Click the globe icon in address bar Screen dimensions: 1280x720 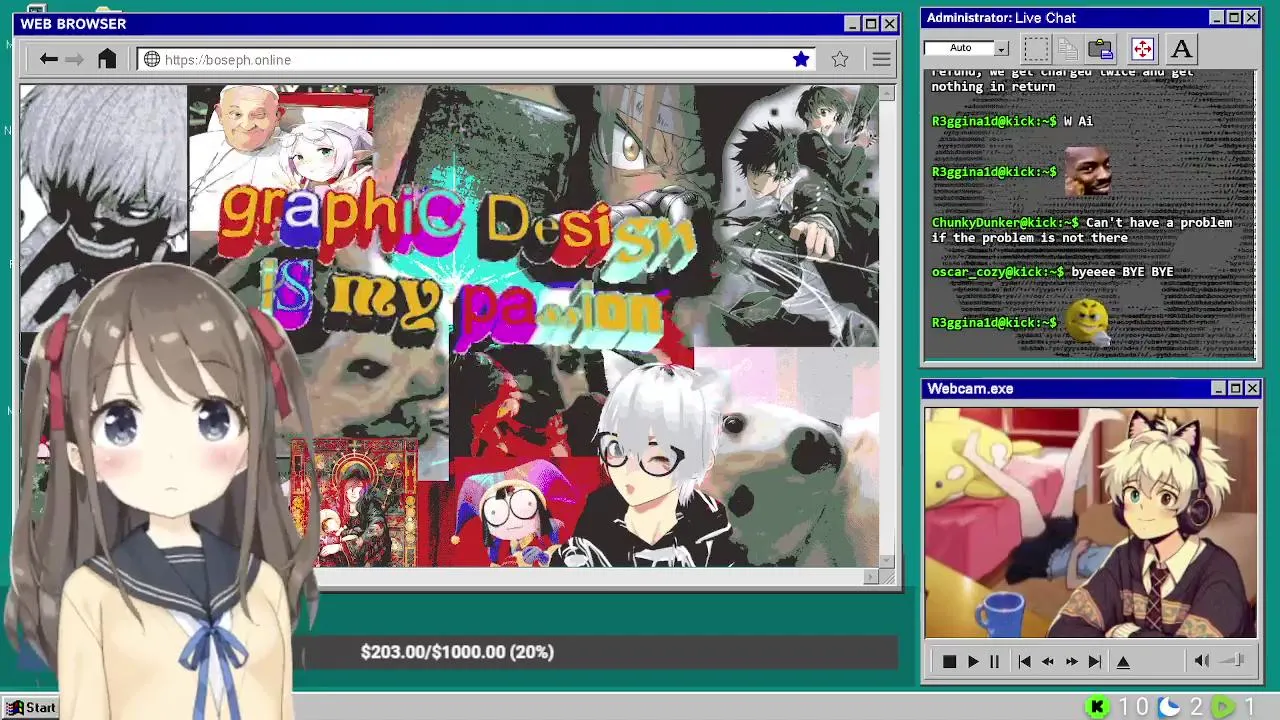(152, 60)
